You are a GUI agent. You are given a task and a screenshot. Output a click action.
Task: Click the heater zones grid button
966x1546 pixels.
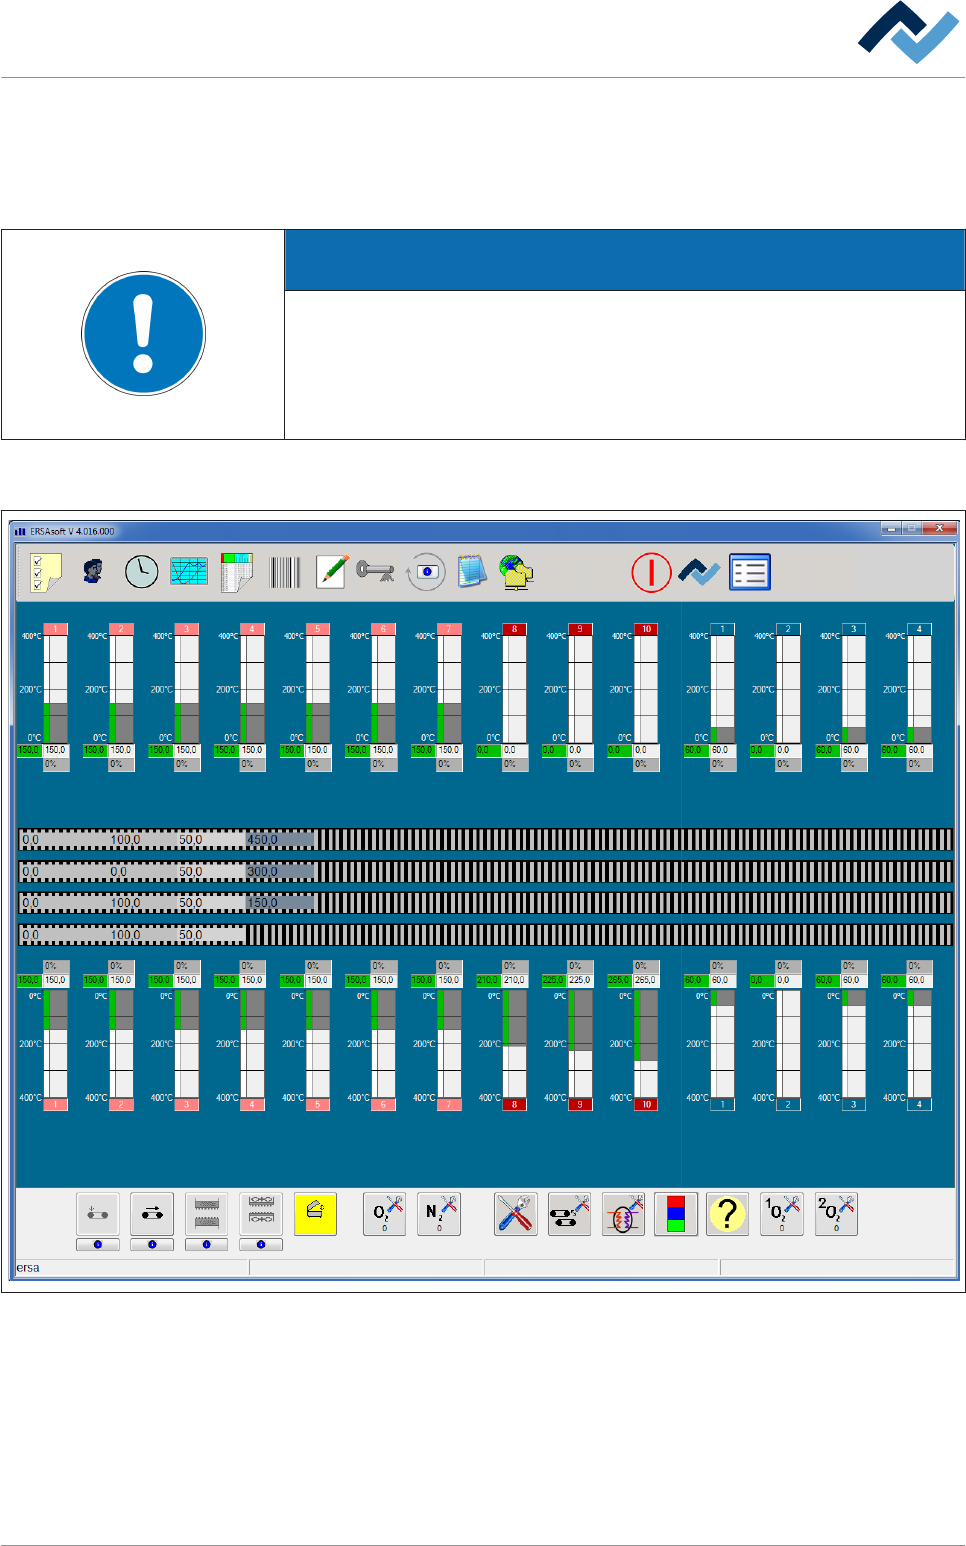[207, 1214]
